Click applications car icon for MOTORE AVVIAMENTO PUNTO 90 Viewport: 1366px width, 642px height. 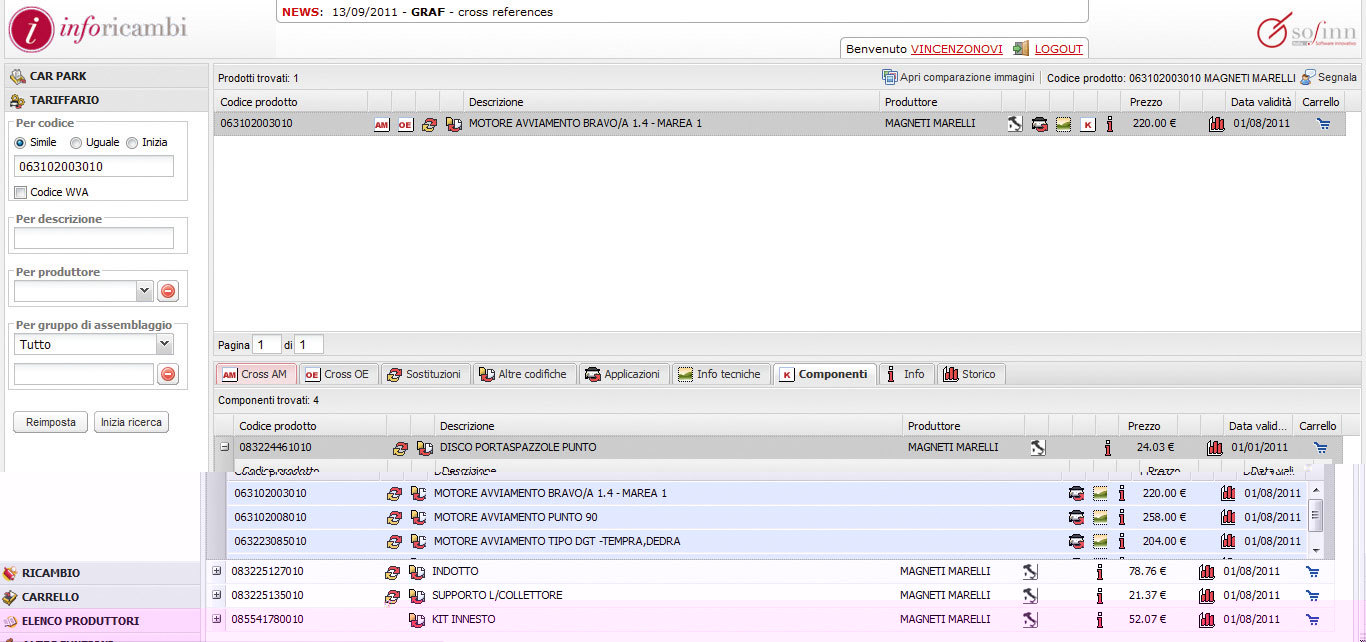[x=1076, y=517]
